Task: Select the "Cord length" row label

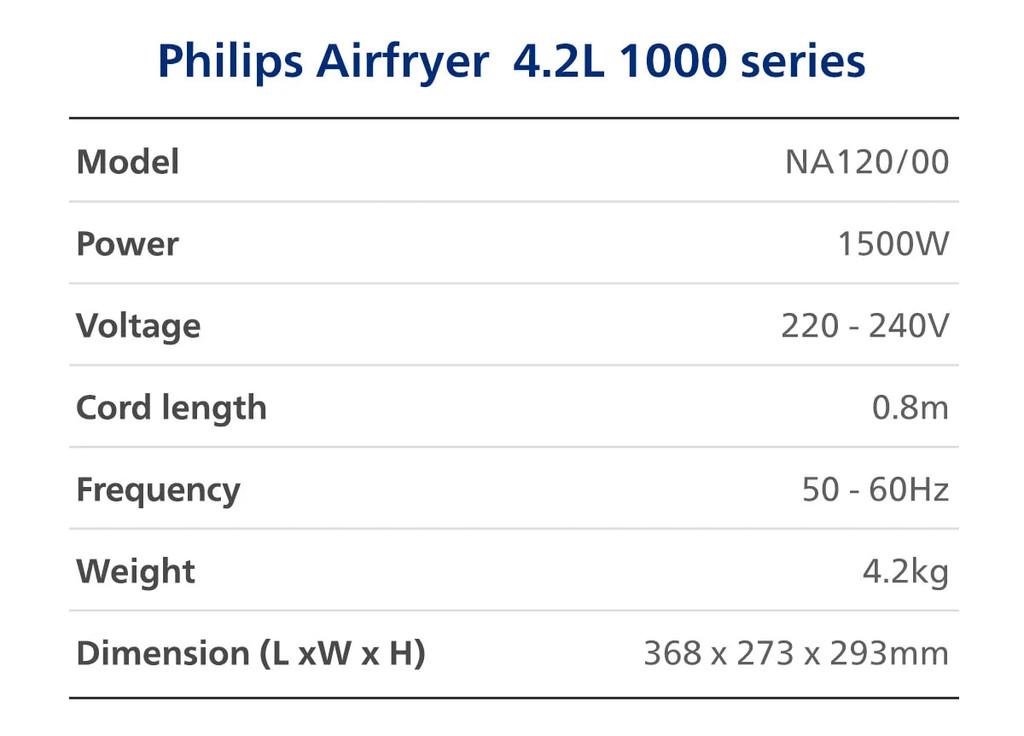Action: tap(172, 408)
